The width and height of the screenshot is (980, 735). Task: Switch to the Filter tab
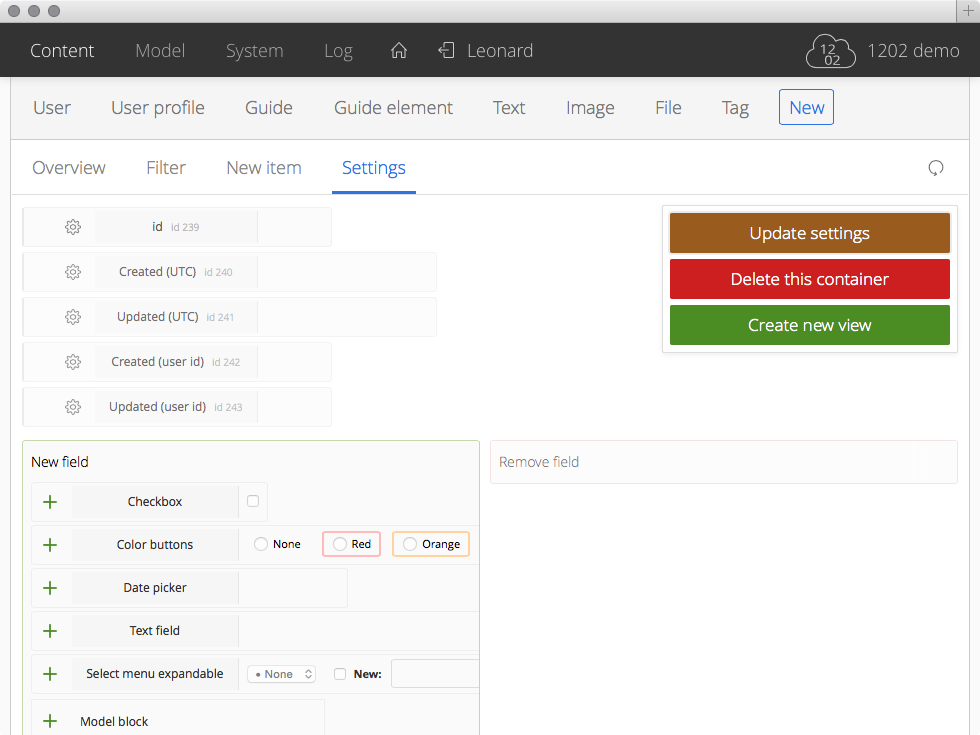click(x=166, y=168)
